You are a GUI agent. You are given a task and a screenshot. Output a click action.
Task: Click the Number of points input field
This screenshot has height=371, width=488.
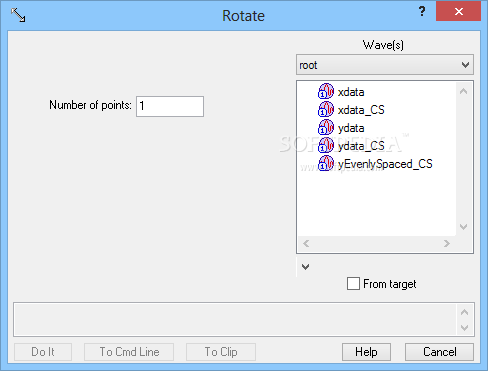point(170,106)
